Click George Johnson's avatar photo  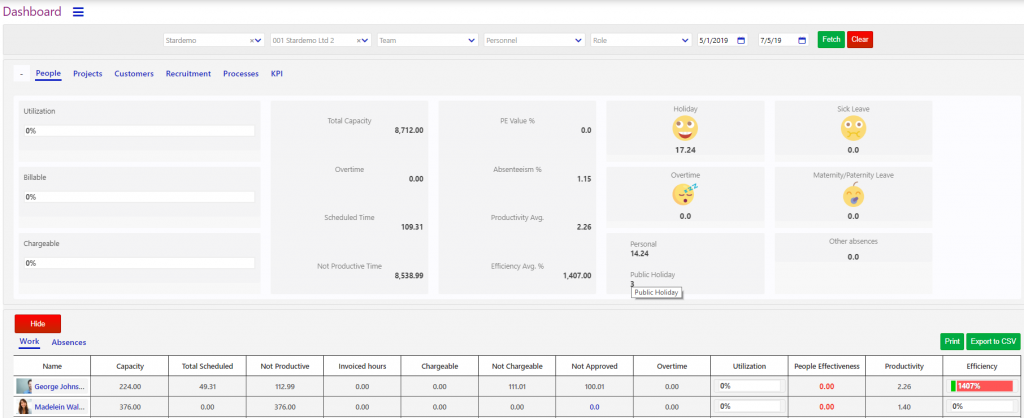pos(25,386)
